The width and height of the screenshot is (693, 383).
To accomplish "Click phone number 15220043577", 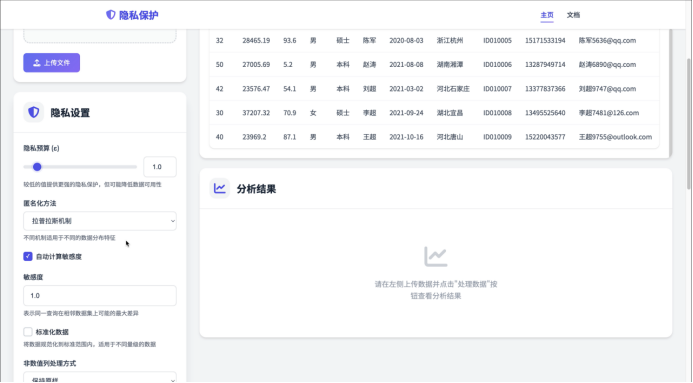I will 545,137.
